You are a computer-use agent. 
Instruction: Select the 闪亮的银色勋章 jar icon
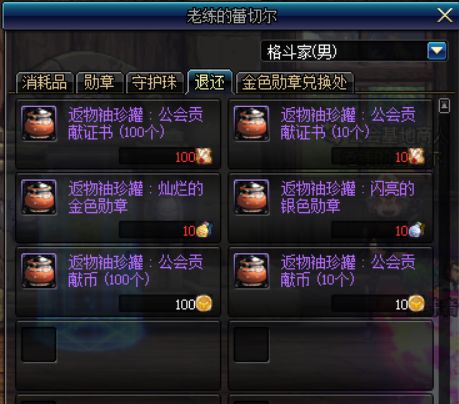coord(251,197)
